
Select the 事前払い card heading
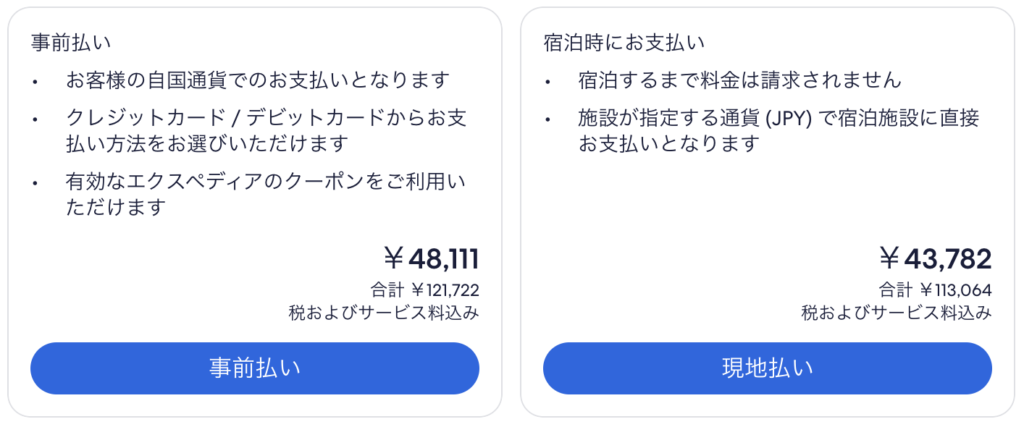point(71,43)
